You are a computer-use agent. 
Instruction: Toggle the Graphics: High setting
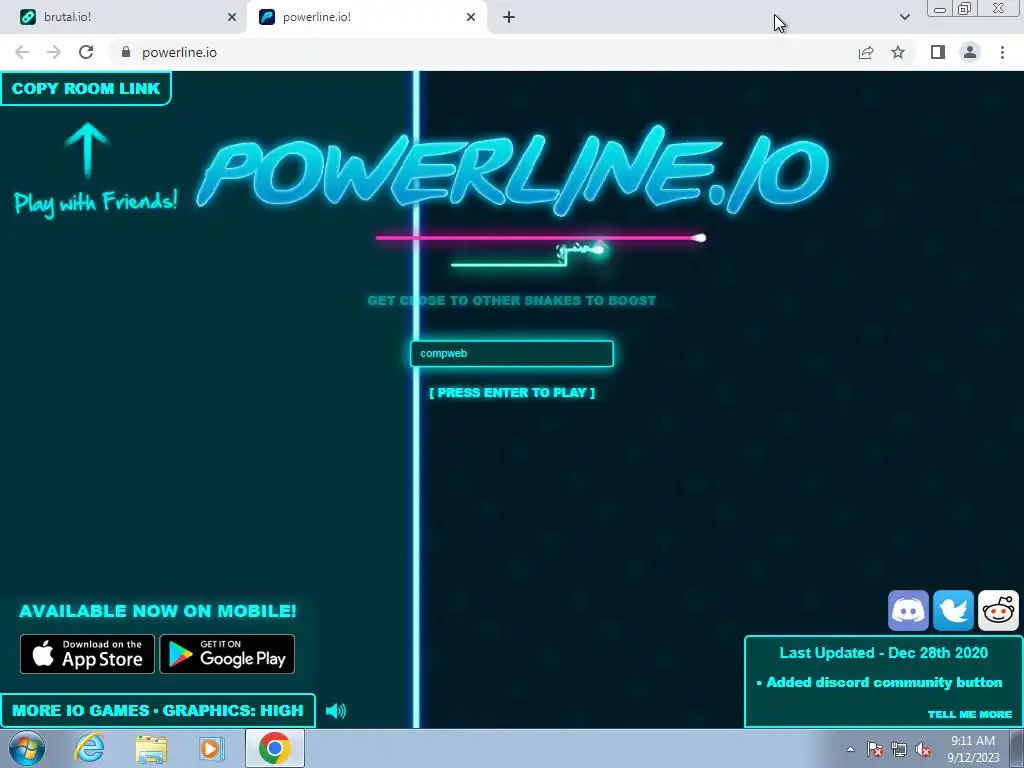point(233,711)
